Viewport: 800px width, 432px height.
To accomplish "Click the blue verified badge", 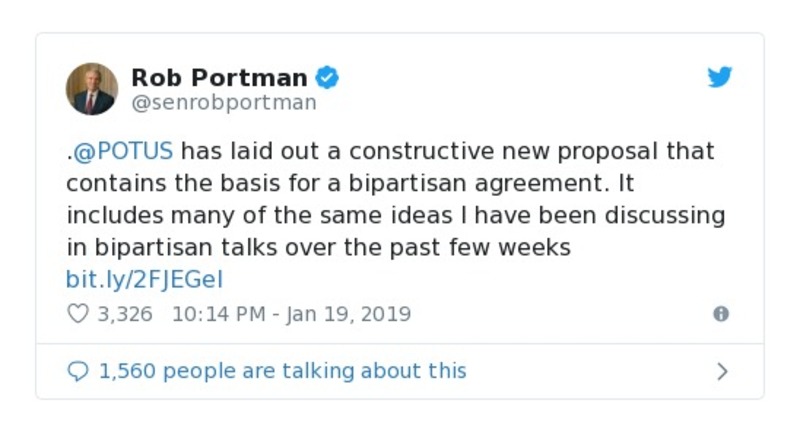I will [x=328, y=77].
